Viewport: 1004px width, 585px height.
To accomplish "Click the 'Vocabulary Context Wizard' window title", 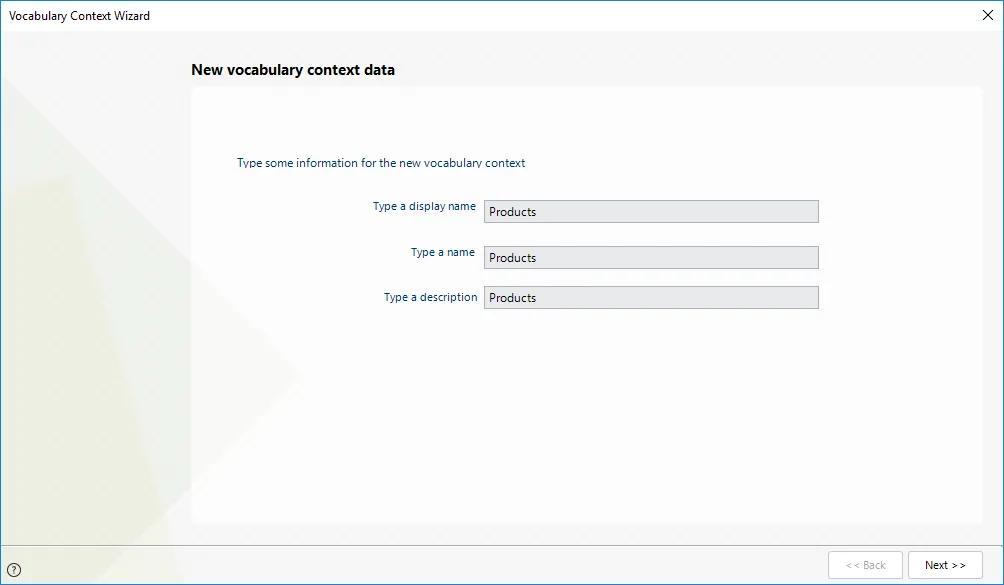I will 79,16.
